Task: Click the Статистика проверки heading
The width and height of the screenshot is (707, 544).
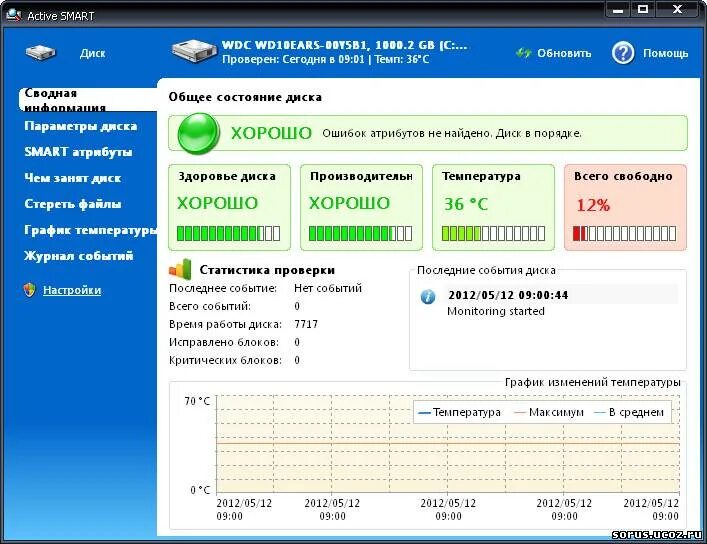Action: [267, 270]
